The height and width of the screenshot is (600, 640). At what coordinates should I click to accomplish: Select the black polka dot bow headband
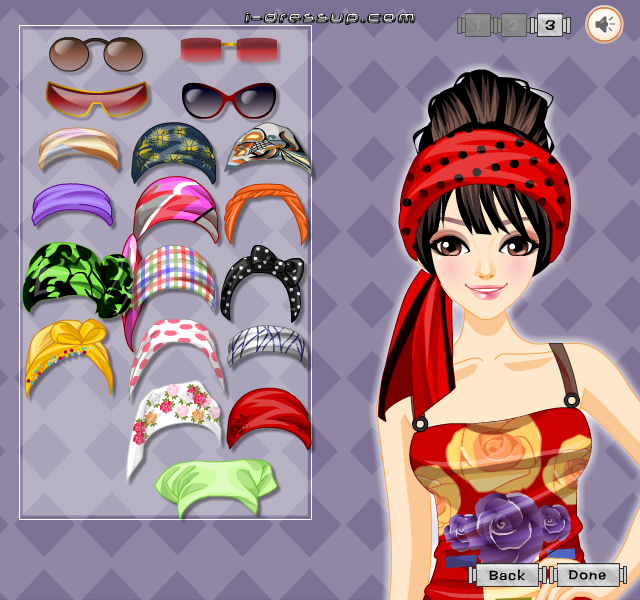tap(262, 283)
